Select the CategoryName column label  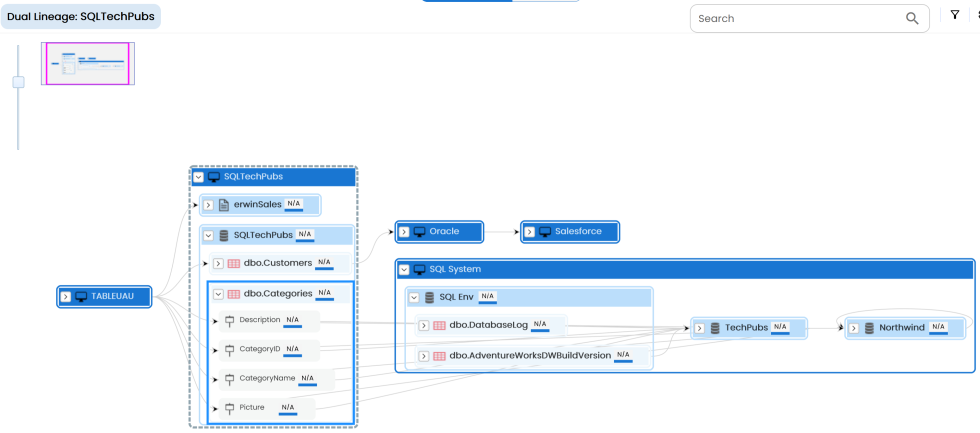click(268, 379)
